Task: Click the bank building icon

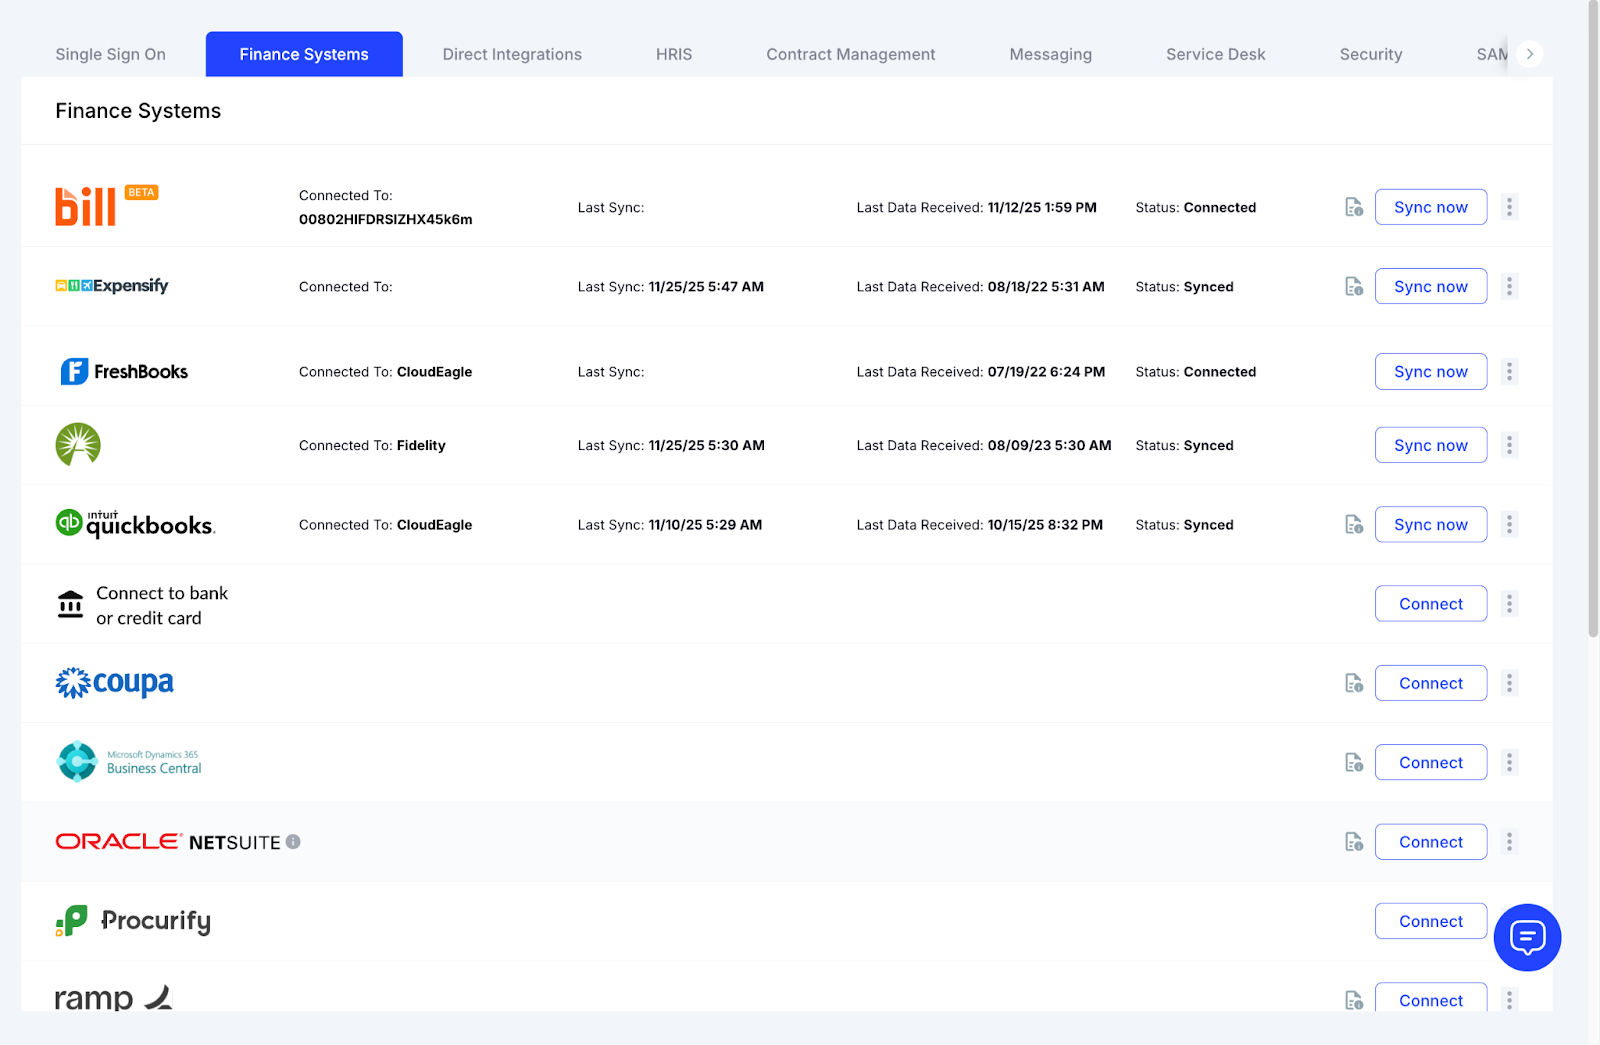Action: pos(69,603)
